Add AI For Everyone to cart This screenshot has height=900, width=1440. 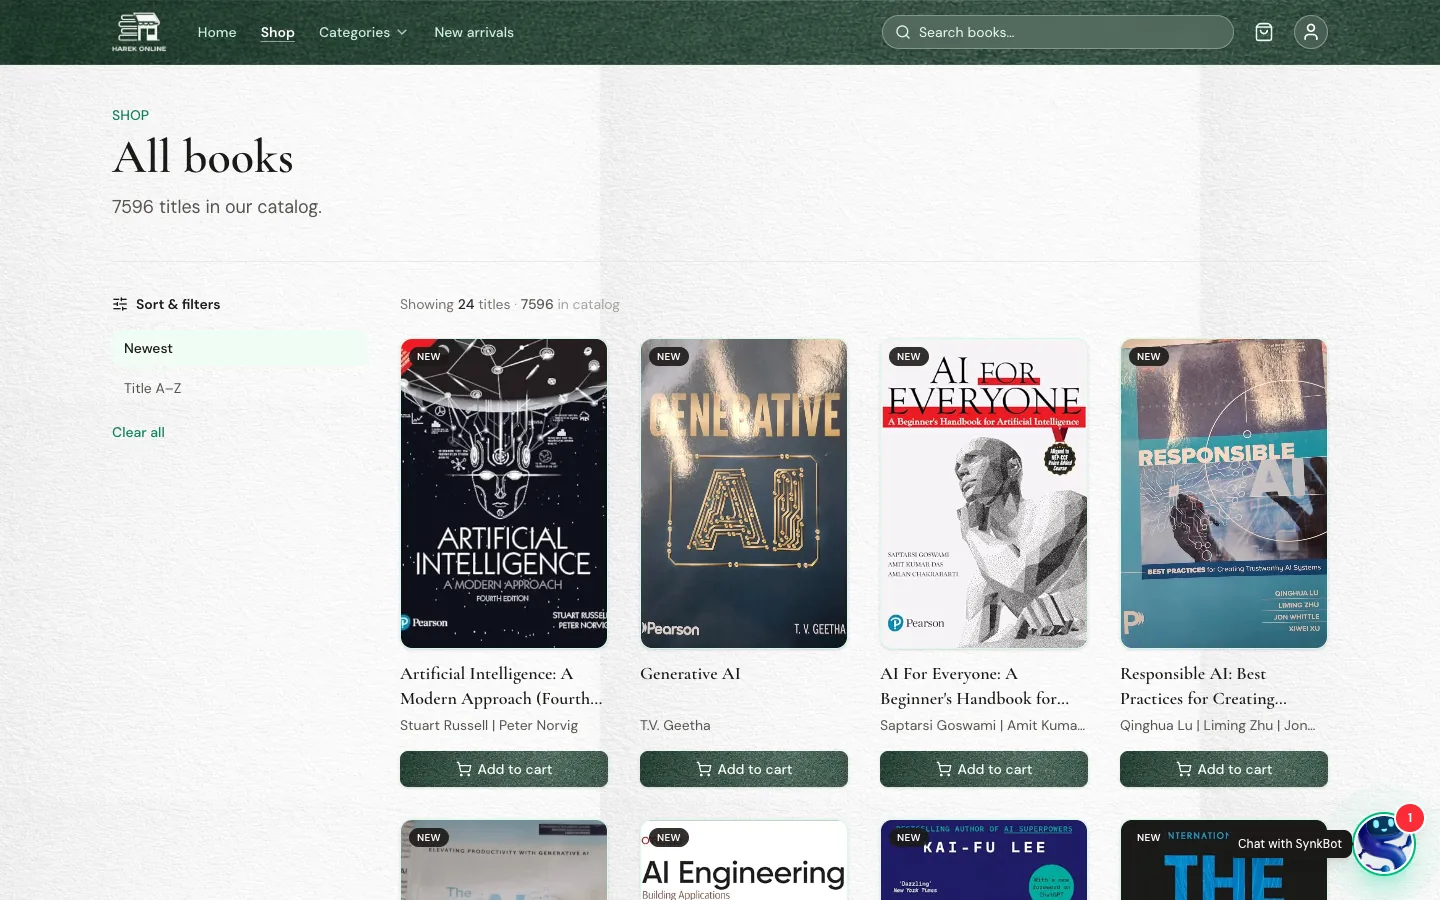point(984,769)
